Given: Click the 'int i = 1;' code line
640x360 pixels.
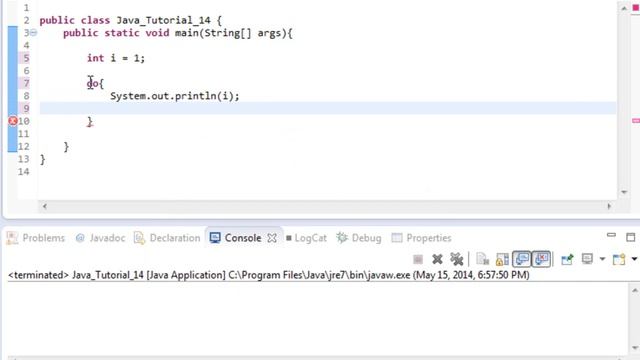Looking at the screenshot, I should pyautogui.click(x=116, y=58).
